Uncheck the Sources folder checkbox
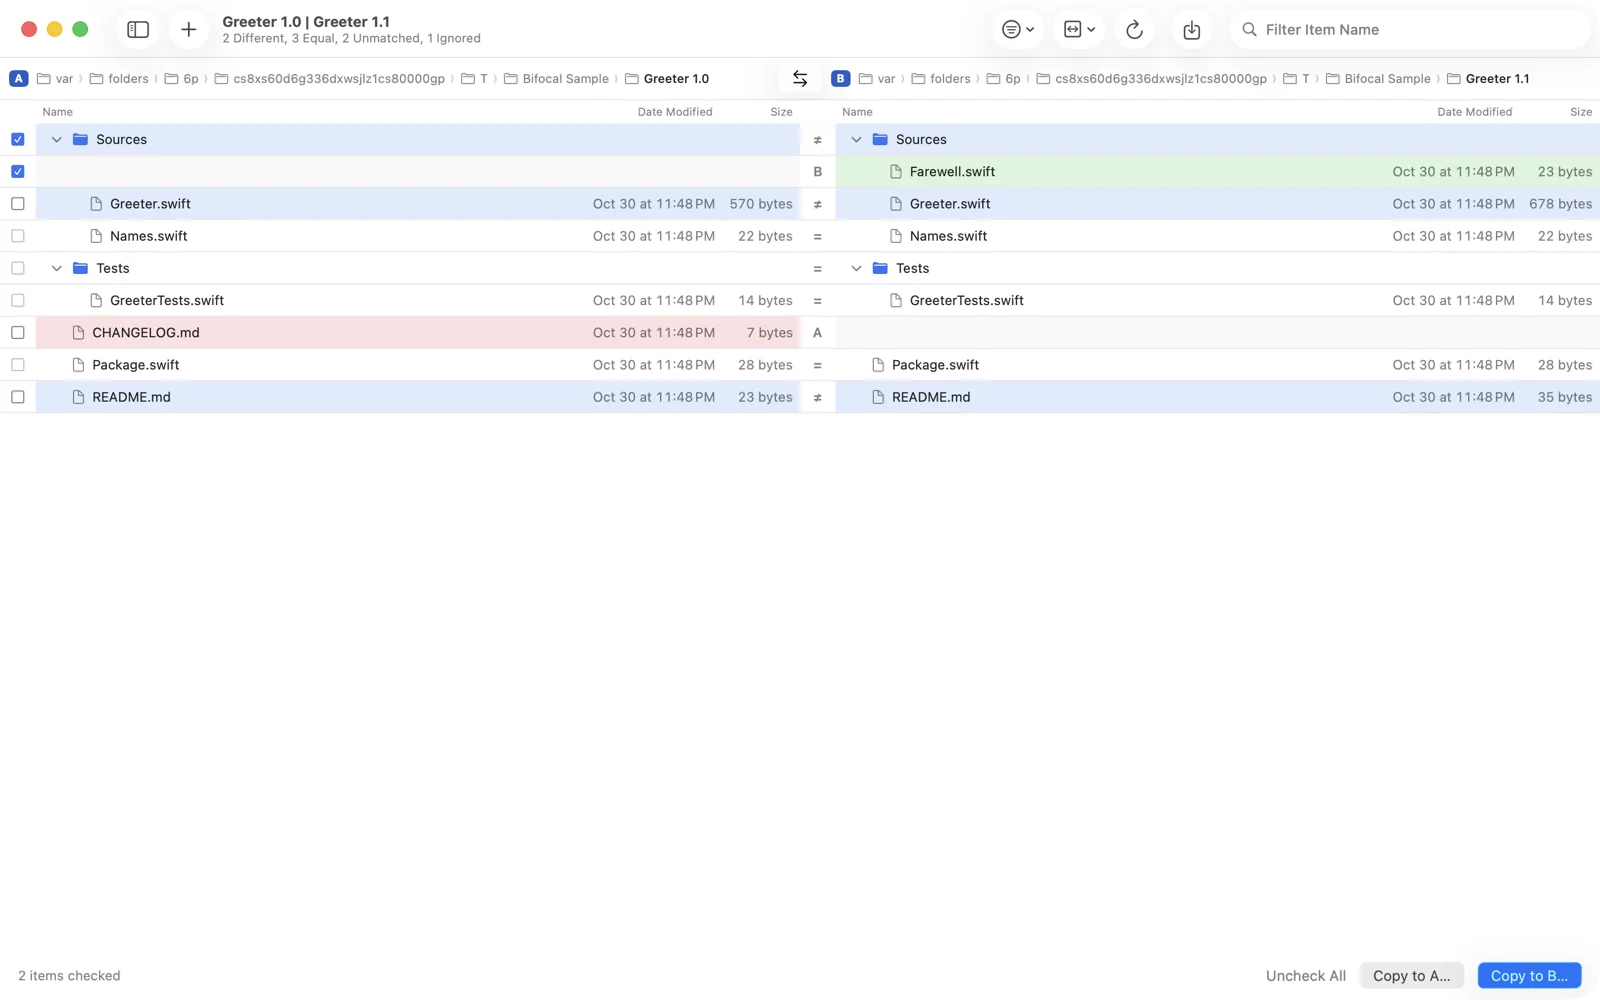This screenshot has height=1000, width=1600. (x=18, y=139)
